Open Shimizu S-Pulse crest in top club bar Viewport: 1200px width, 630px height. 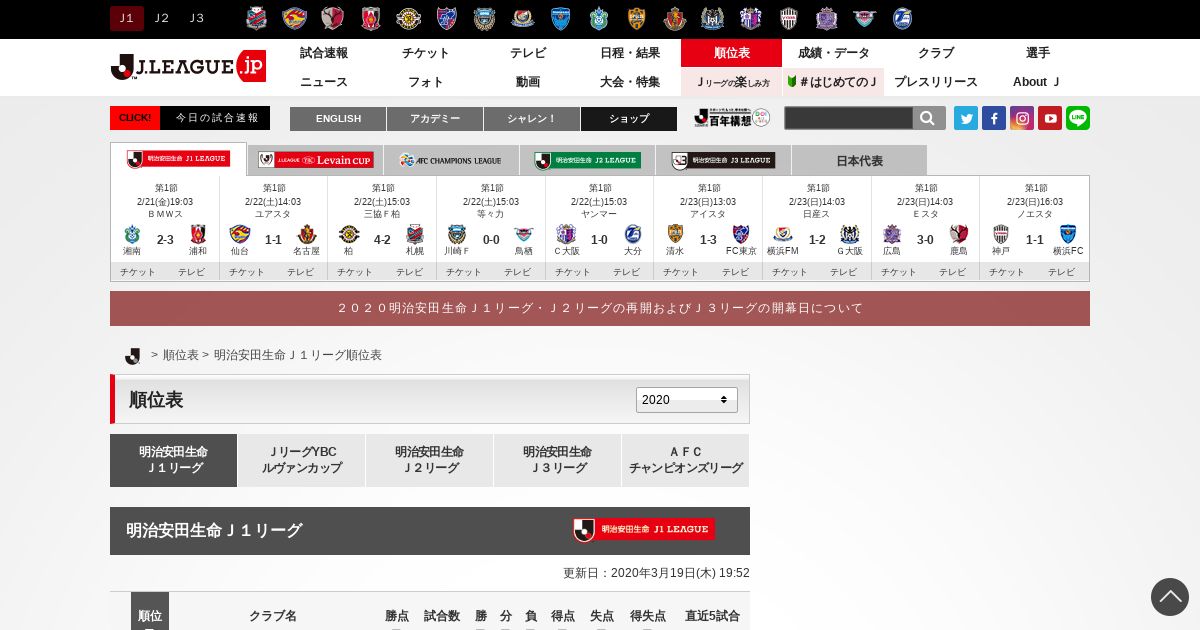(637, 18)
